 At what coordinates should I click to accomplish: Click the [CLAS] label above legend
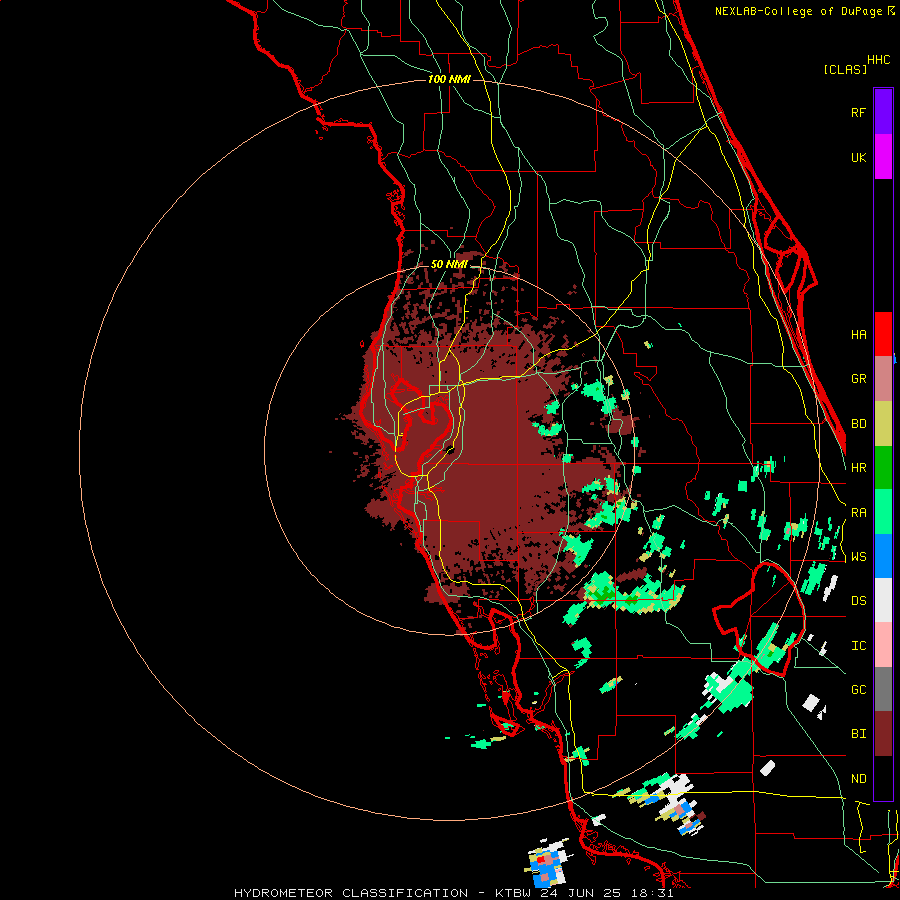pyautogui.click(x=845, y=70)
